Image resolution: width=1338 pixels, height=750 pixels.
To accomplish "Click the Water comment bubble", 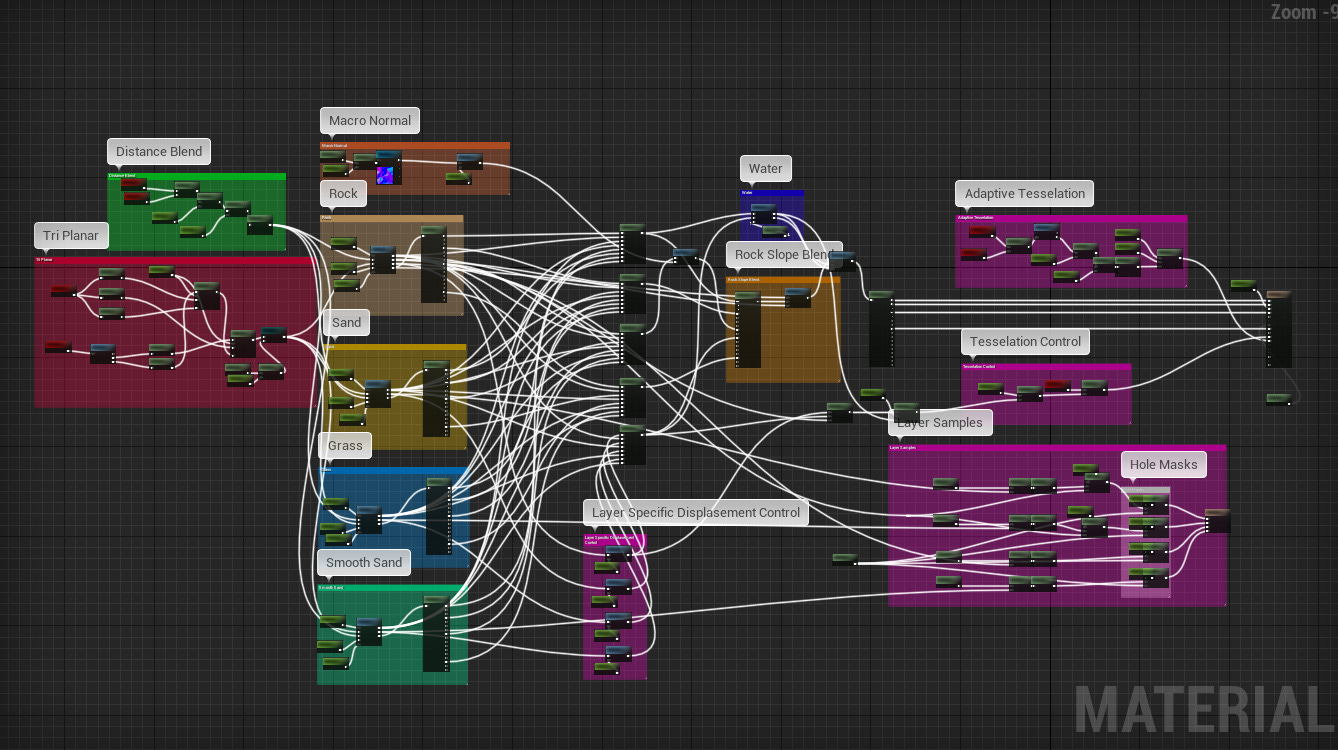I will pyautogui.click(x=765, y=168).
